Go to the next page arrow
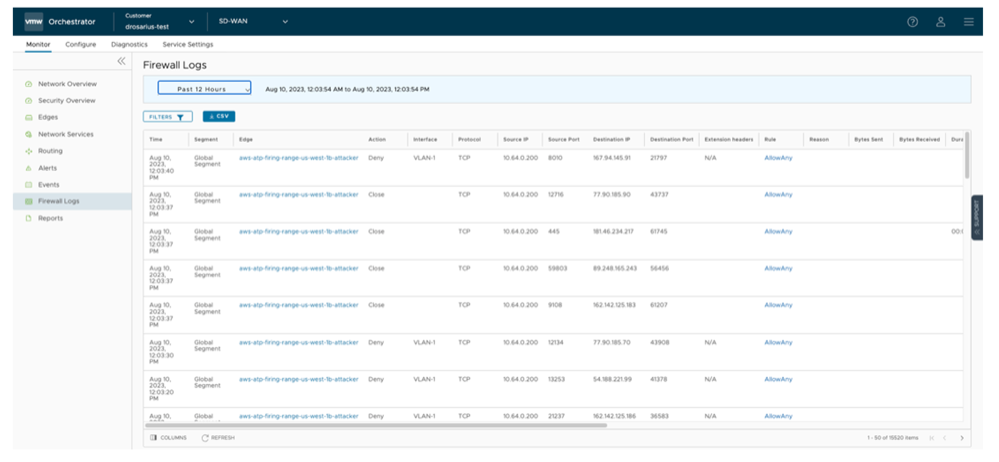The image size is (999, 462). 962,438
